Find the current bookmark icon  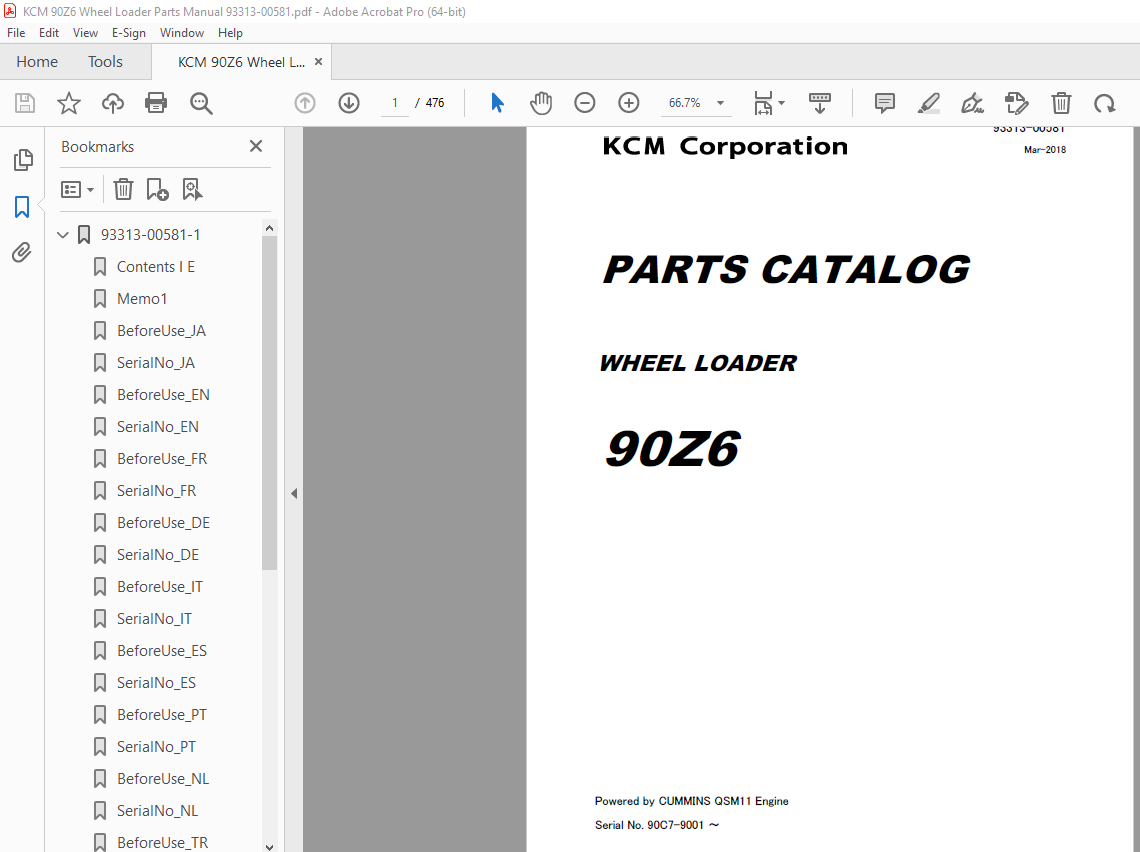192,190
